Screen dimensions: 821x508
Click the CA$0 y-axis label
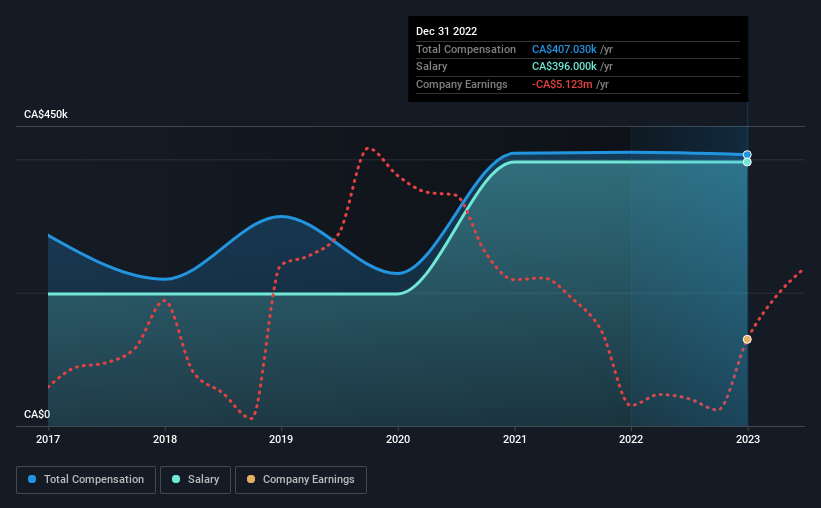pyautogui.click(x=37, y=414)
